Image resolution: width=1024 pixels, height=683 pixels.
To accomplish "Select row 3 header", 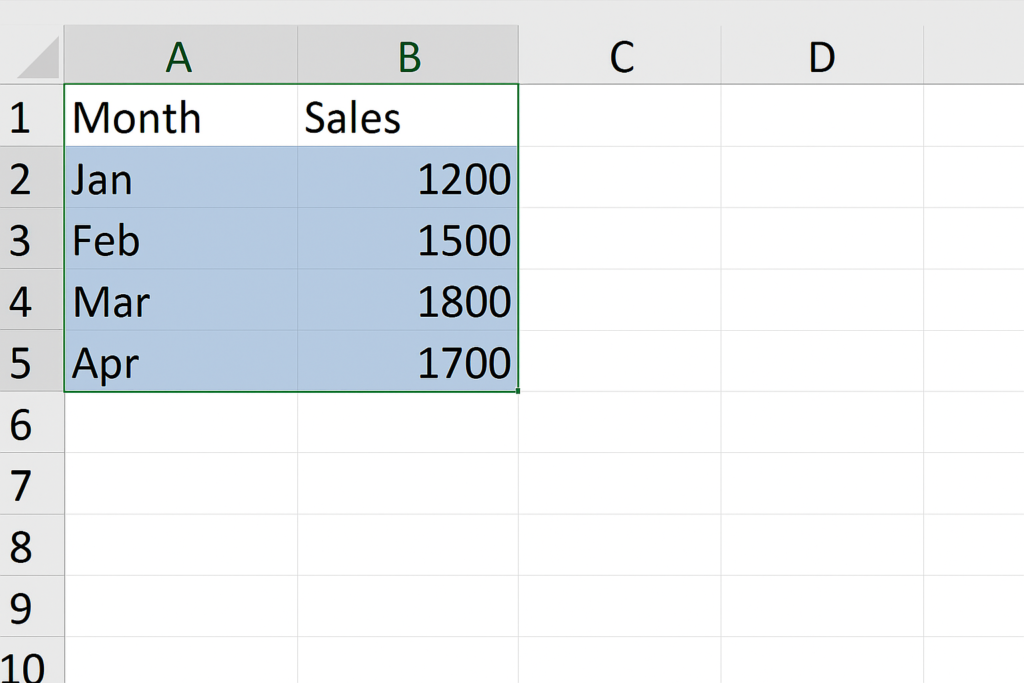I will coord(32,238).
